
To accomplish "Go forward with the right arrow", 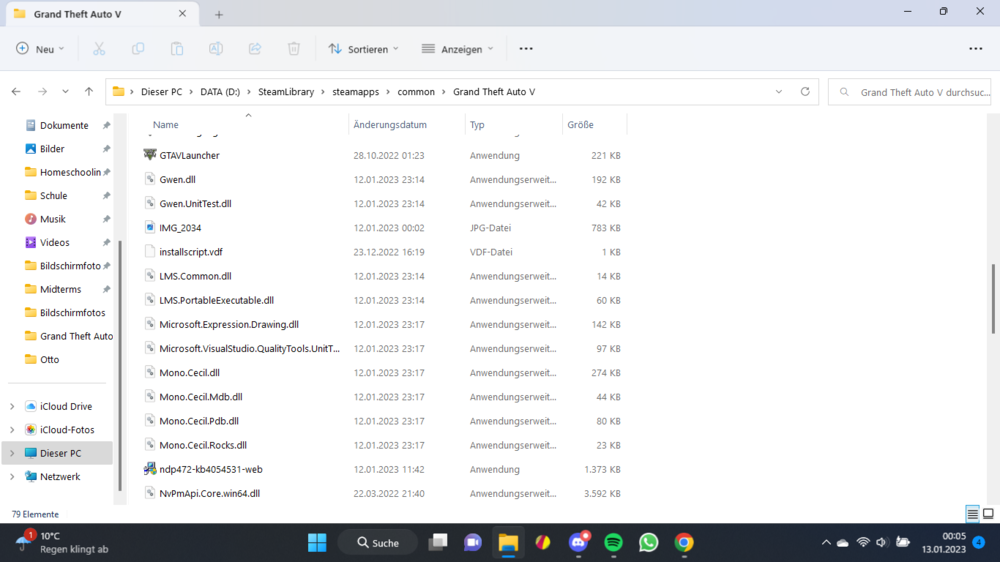I will 42,92.
